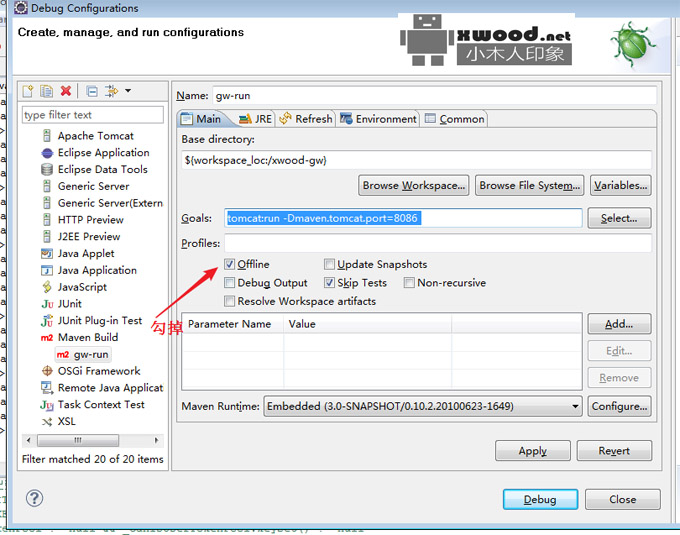The height and width of the screenshot is (535, 680).
Task: Select the JUnit icon
Action: tap(47, 304)
